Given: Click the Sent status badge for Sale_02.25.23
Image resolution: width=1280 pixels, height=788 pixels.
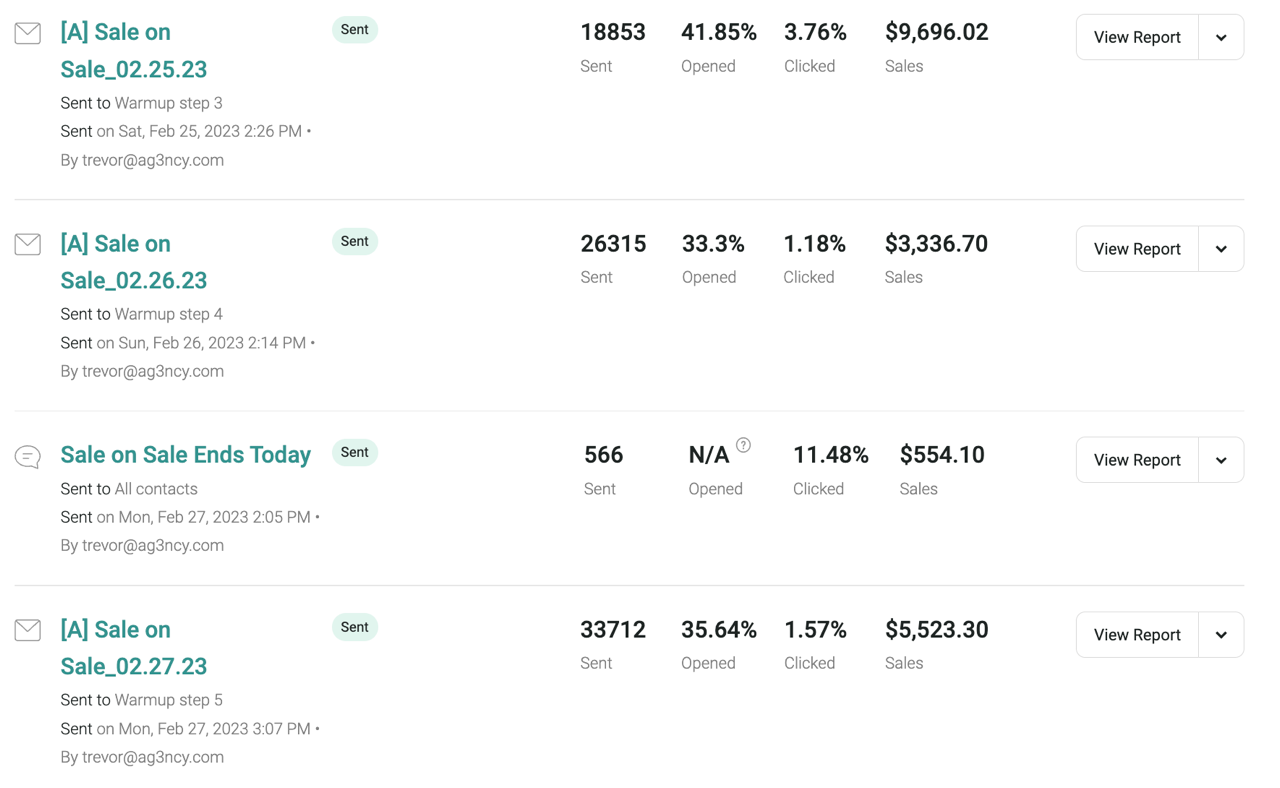Looking at the screenshot, I should click(354, 30).
